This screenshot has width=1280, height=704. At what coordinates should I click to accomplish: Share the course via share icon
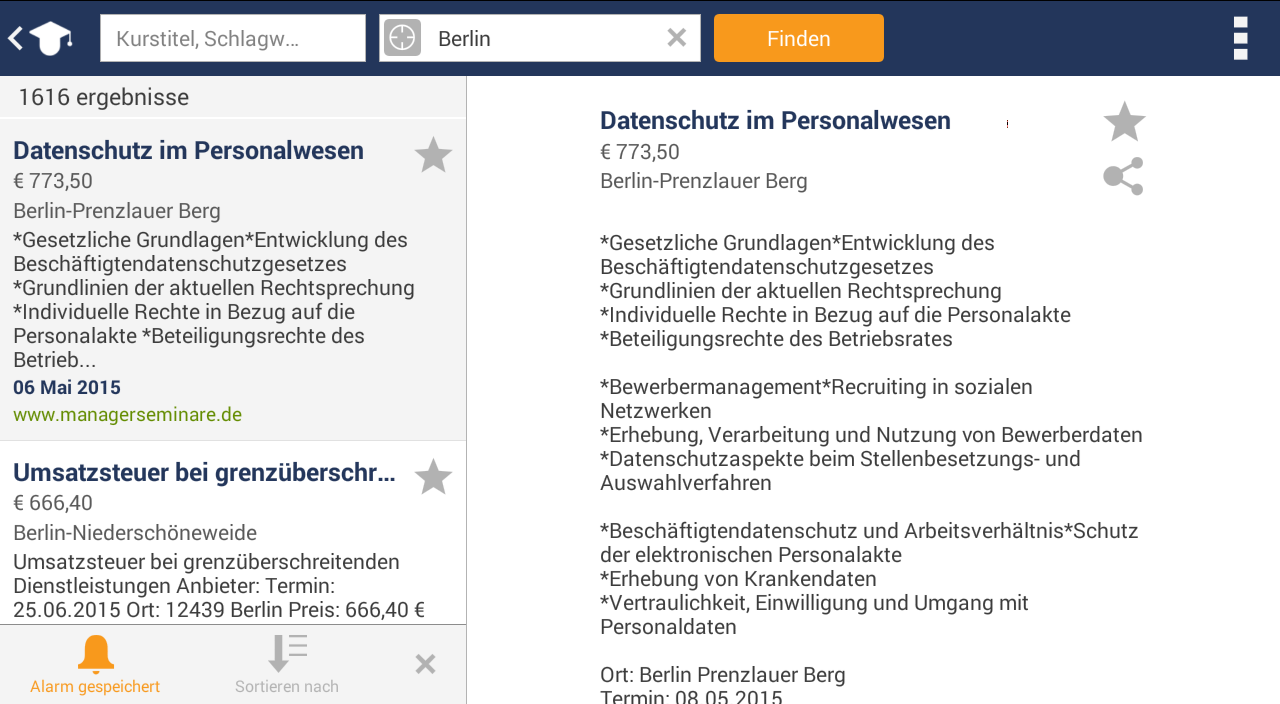[1124, 176]
